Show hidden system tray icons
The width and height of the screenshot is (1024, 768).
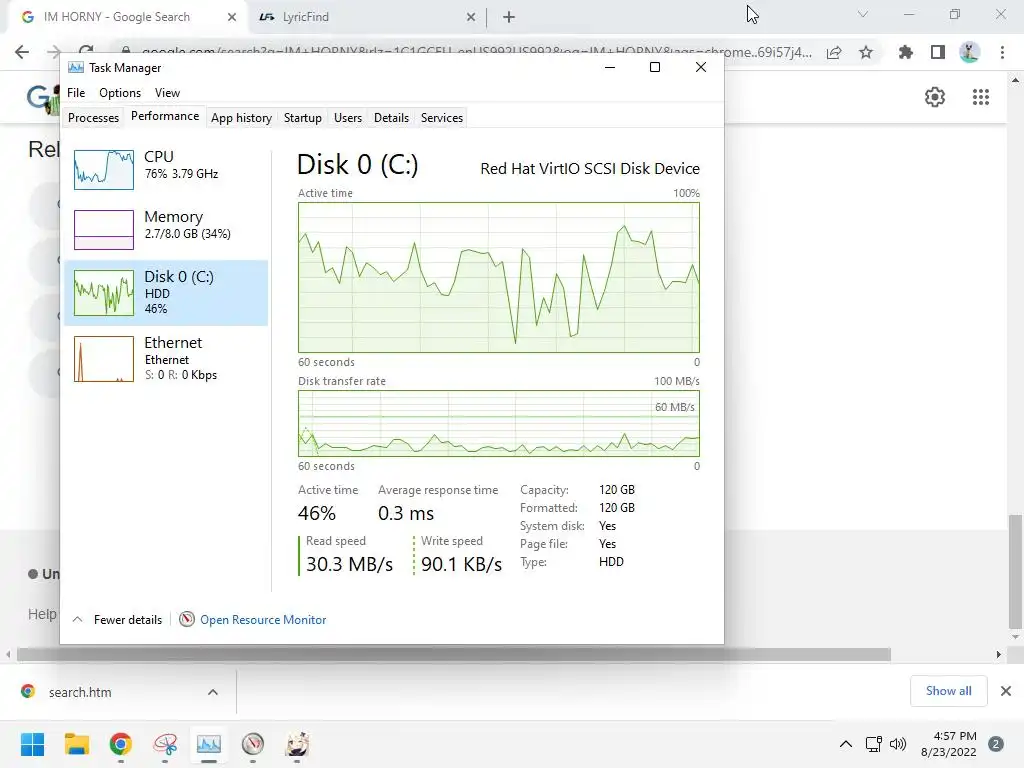pyautogui.click(x=846, y=744)
